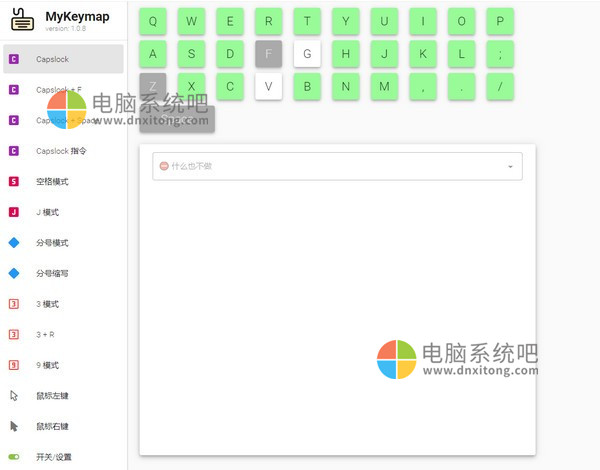This screenshot has height=470, width=600.
Task: Click the gray Space key
Action: pyautogui.click(x=177, y=119)
